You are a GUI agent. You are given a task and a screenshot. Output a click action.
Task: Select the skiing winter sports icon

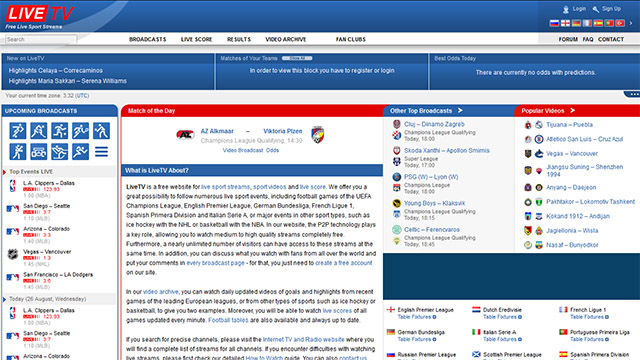pyautogui.click(x=60, y=151)
